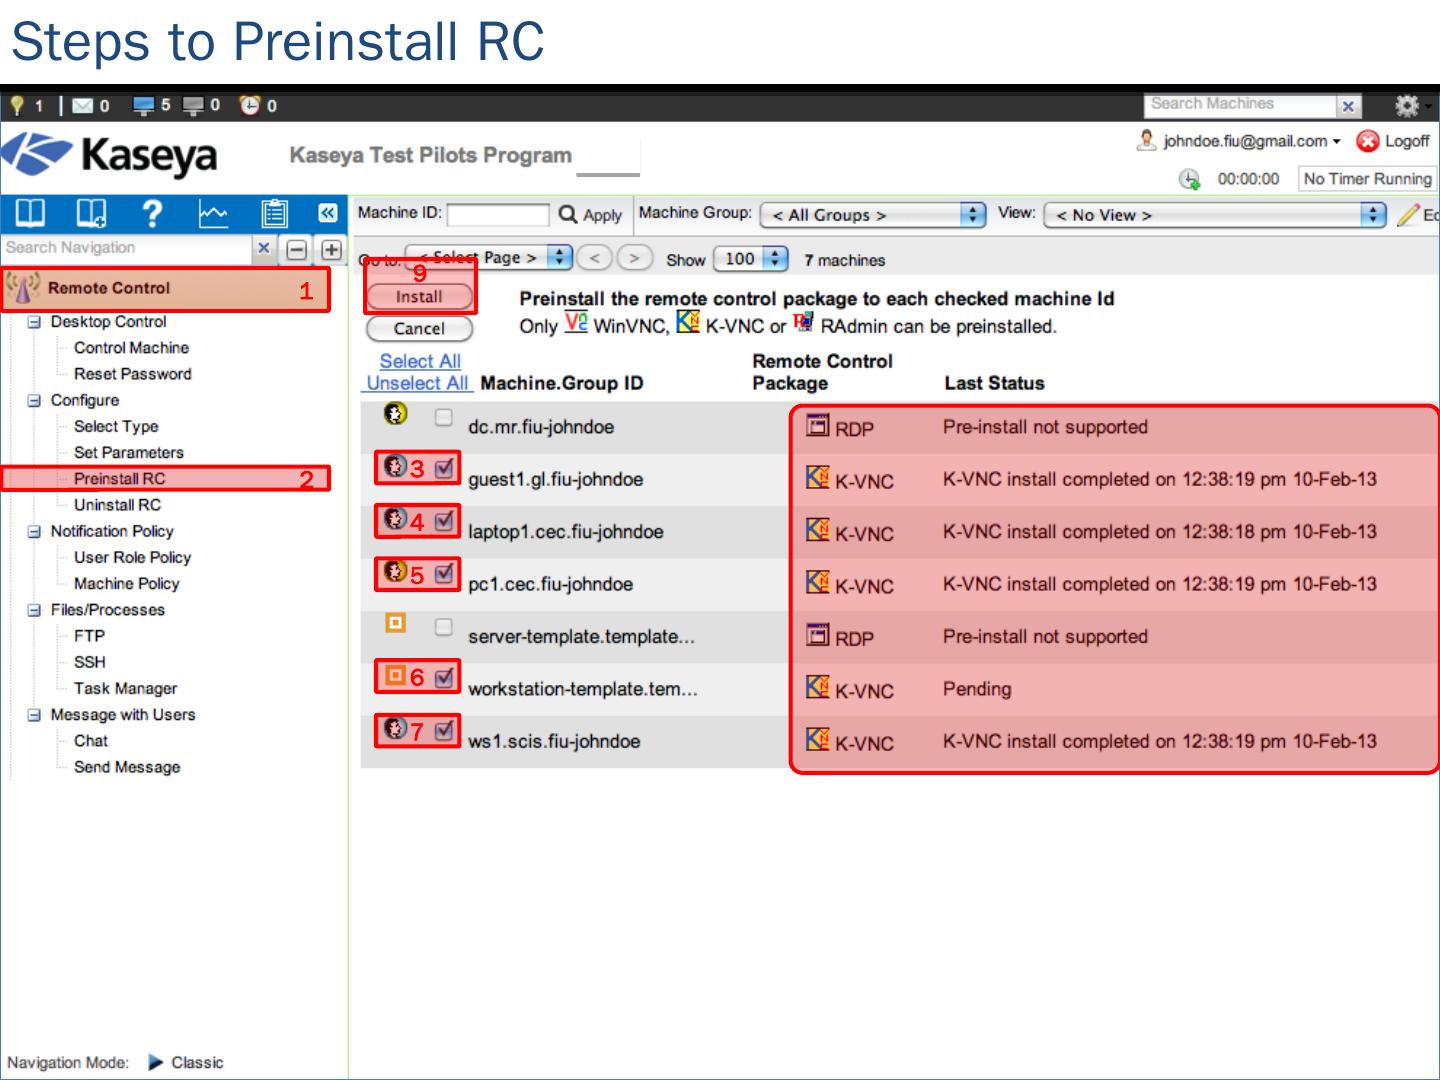Open the johndoe.fiu@gmail.com account menu
This screenshot has width=1440, height=1080.
(1251, 142)
